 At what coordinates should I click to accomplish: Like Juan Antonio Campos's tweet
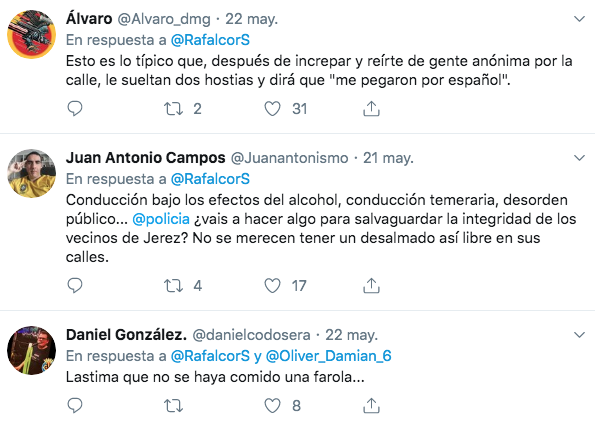[x=272, y=286]
